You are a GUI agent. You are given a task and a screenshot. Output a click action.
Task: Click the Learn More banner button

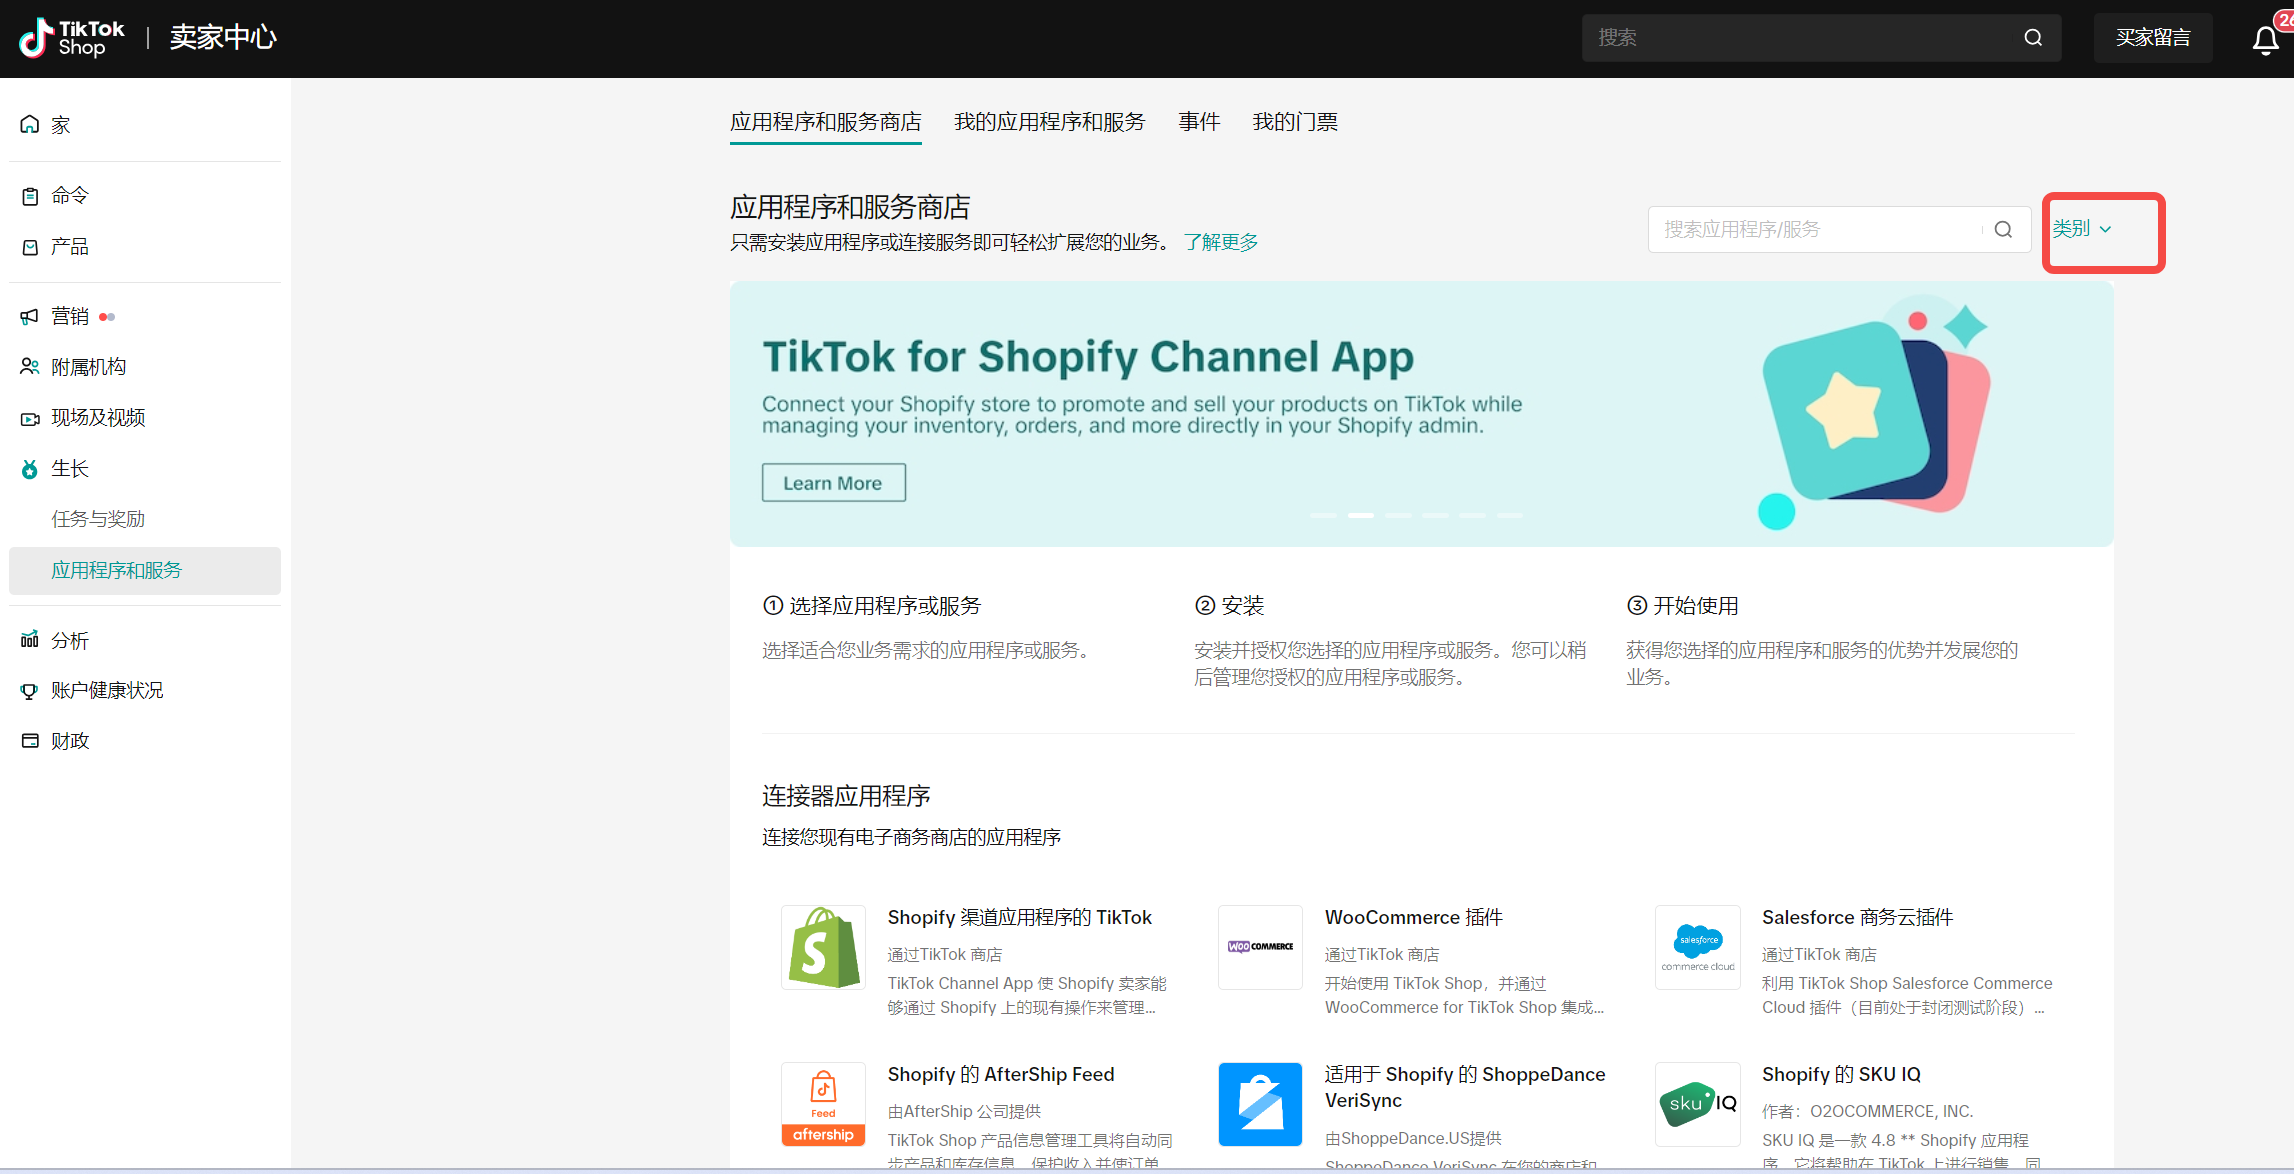(833, 483)
